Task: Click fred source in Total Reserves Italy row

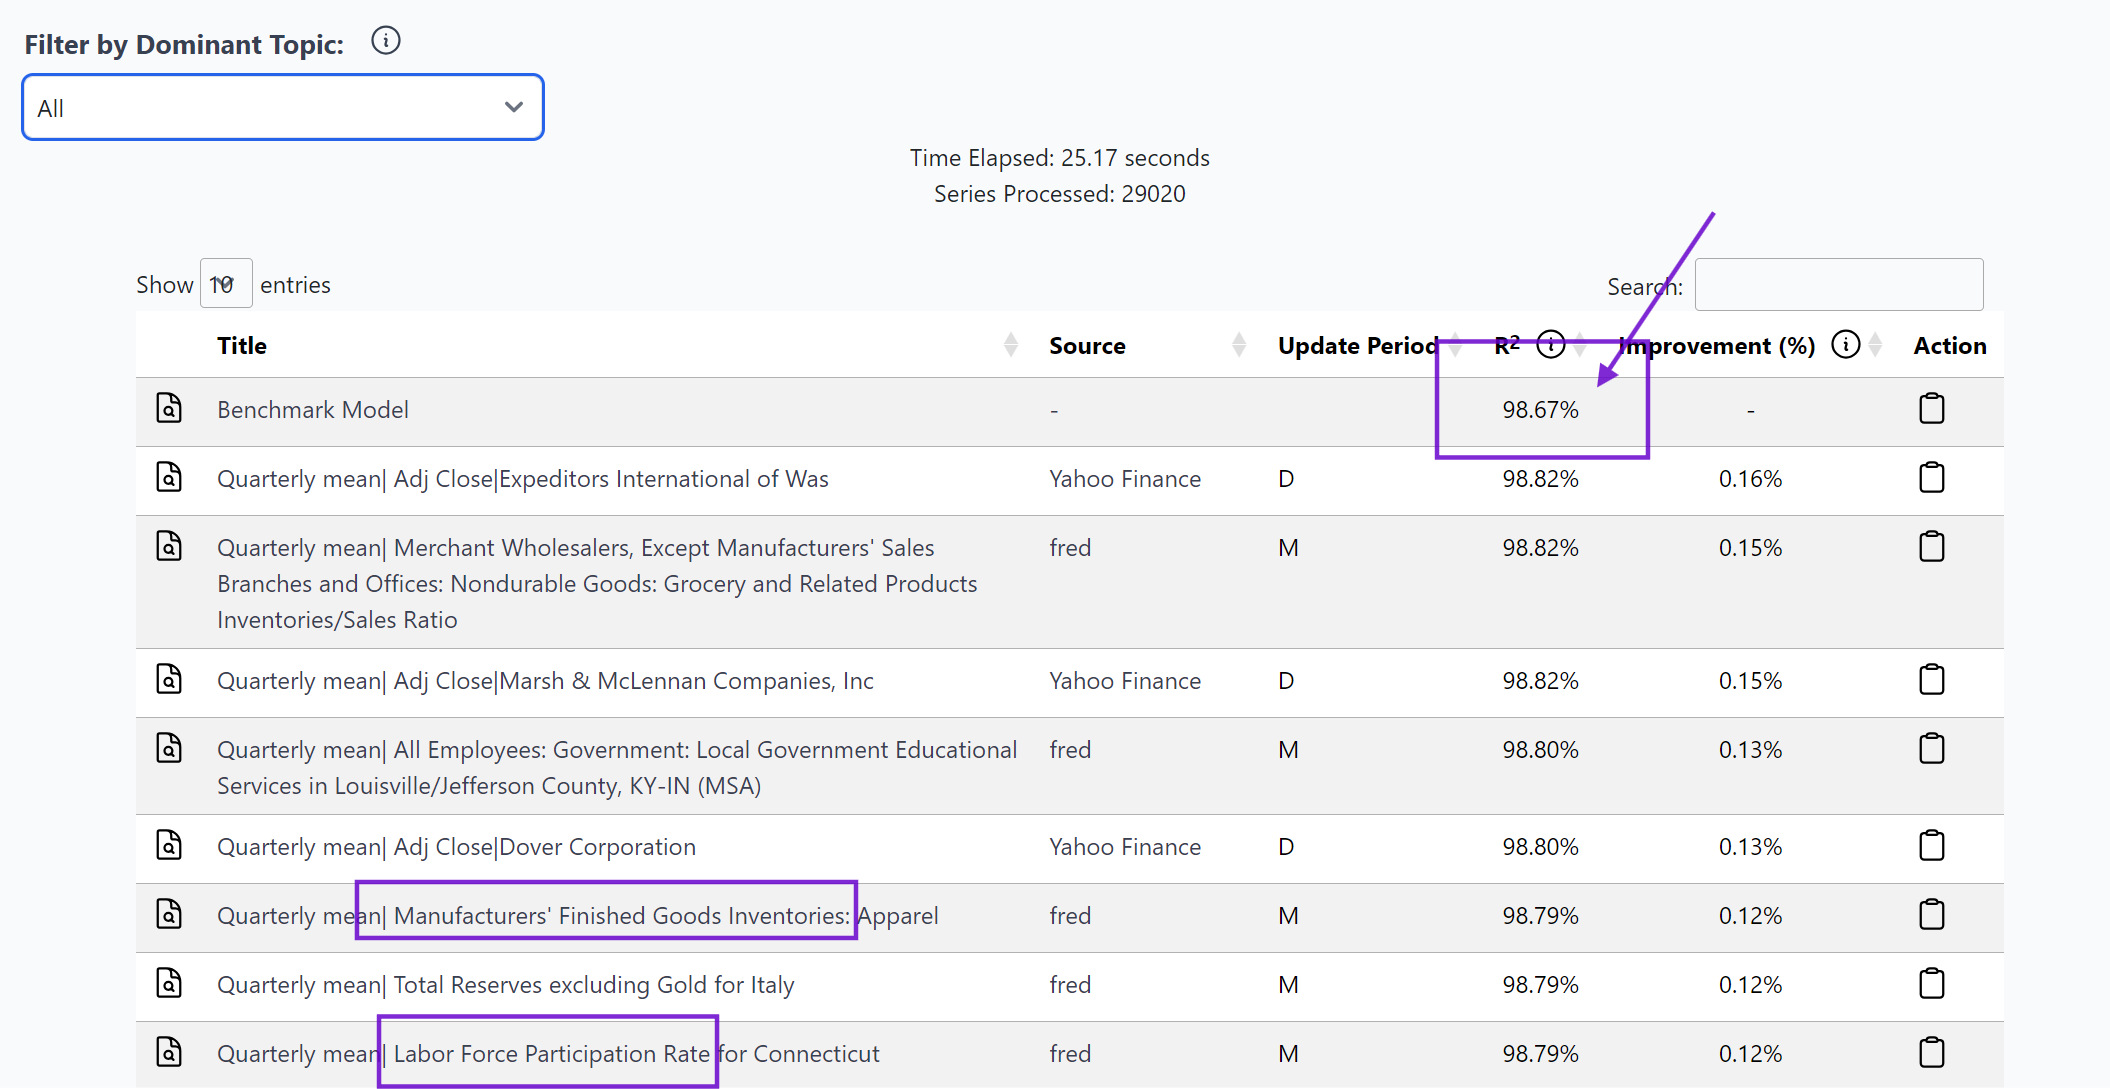Action: (1070, 985)
